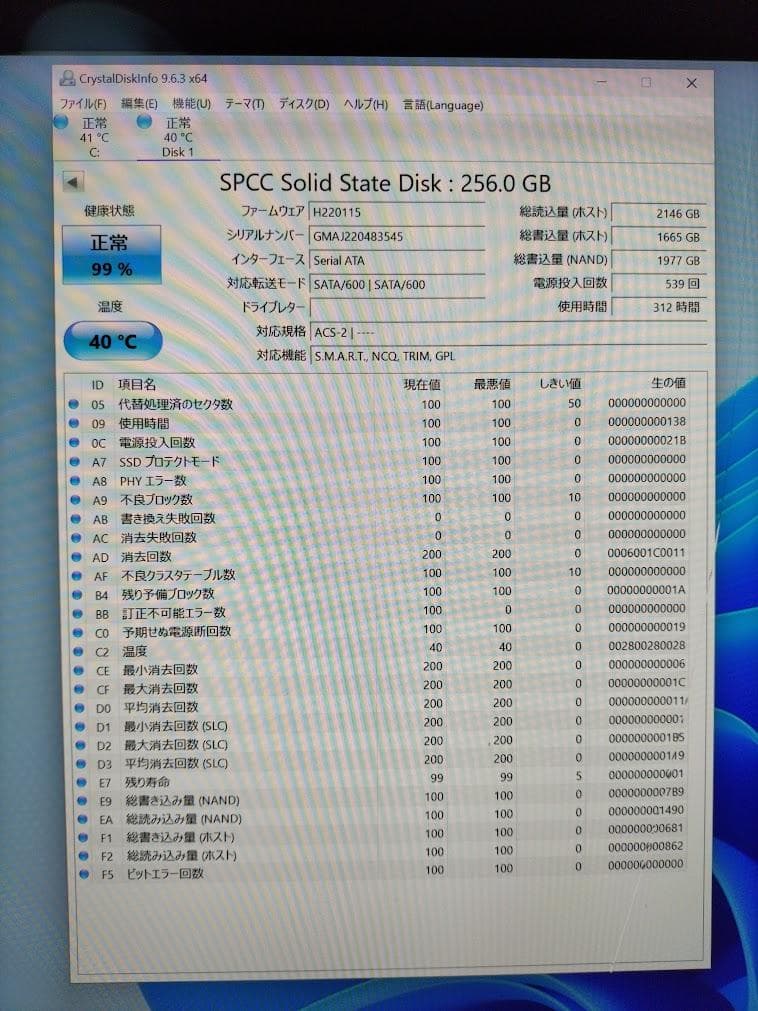Select the 消去失敗回数 row
This screenshot has height=1011, width=758.
tap(378, 536)
